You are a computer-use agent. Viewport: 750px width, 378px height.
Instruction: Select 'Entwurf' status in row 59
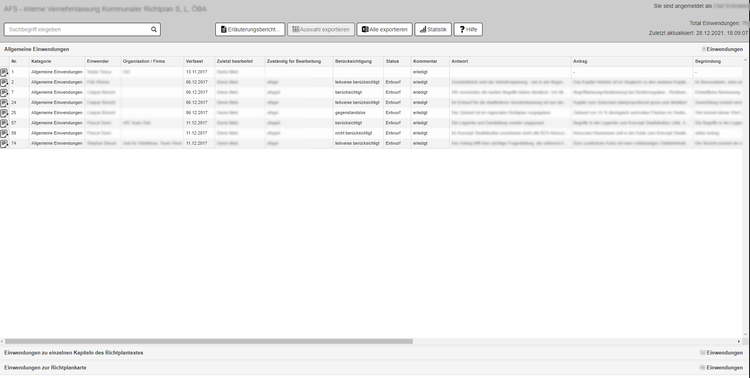pyautogui.click(x=393, y=133)
